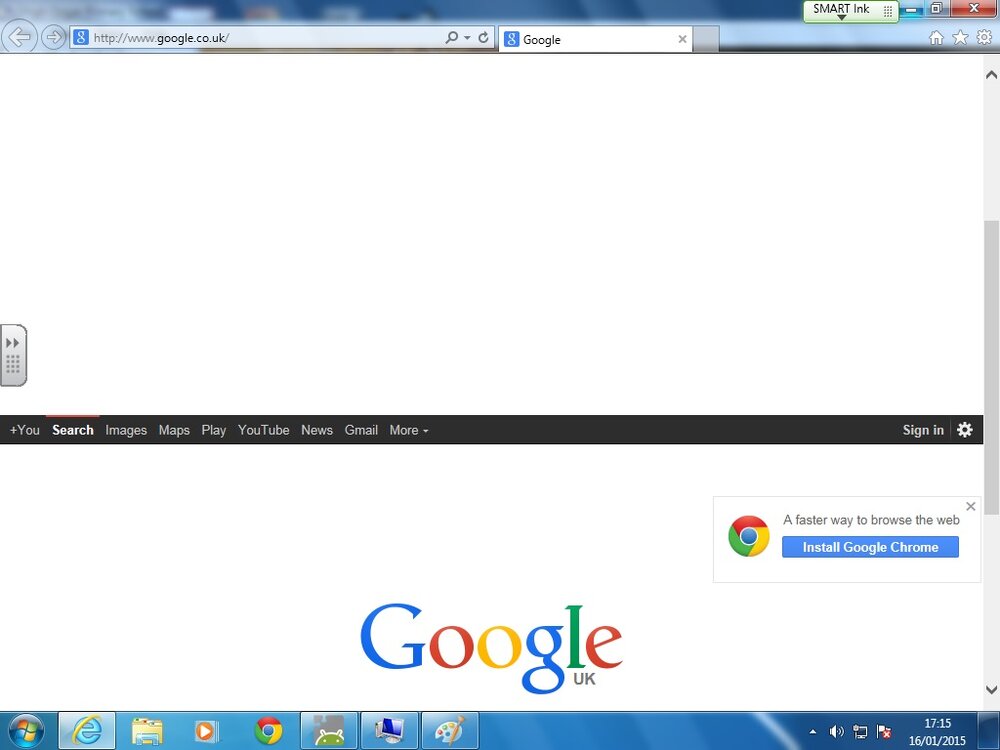The image size is (1000, 750).
Task: Open Action Center flag tray icon
Action: pos(883,732)
